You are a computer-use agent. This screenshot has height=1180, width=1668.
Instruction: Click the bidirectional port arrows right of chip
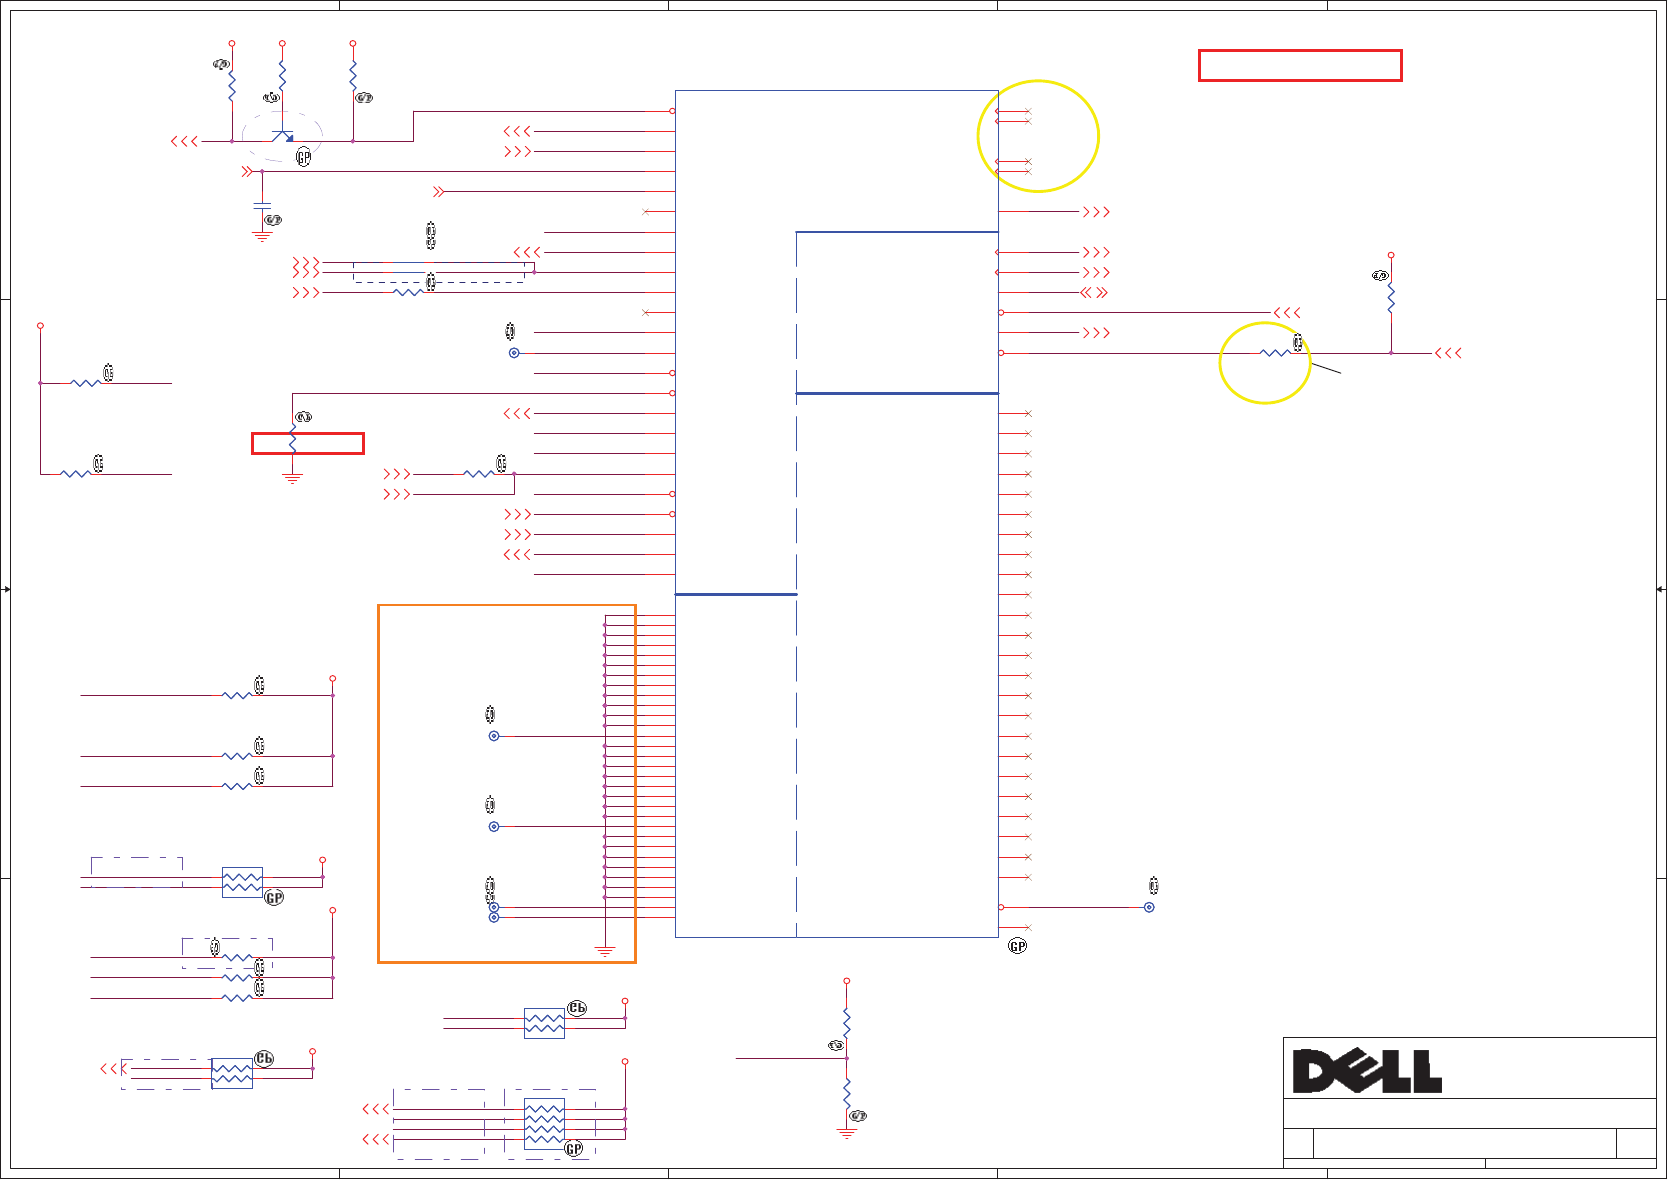[x=1095, y=293]
